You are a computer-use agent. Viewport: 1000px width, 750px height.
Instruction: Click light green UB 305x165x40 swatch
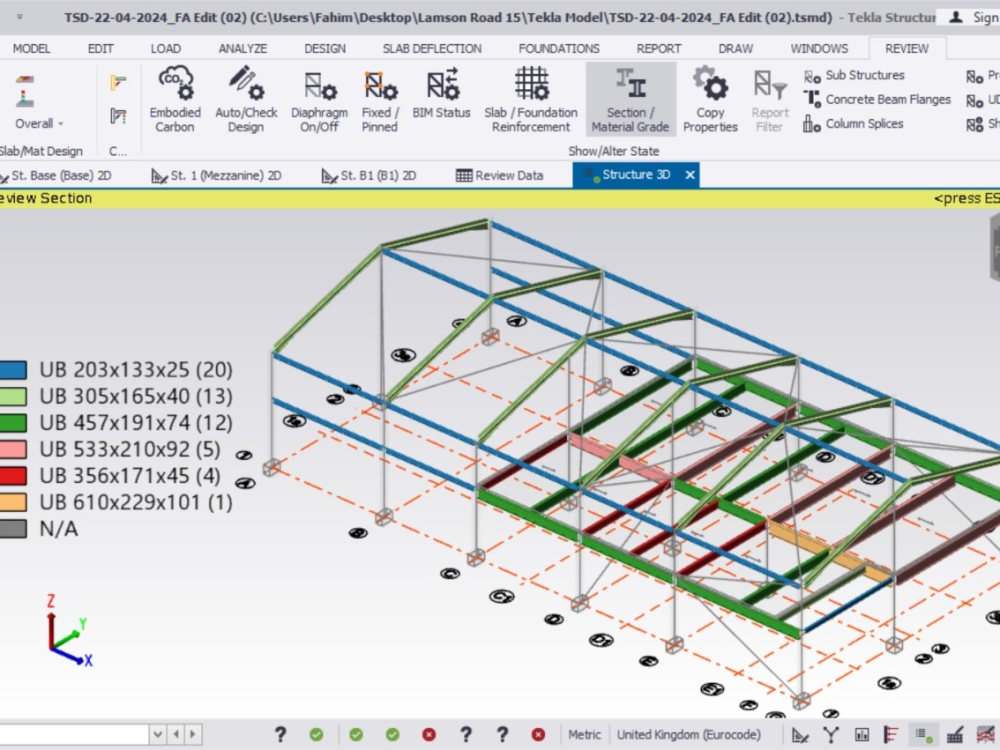(13, 397)
